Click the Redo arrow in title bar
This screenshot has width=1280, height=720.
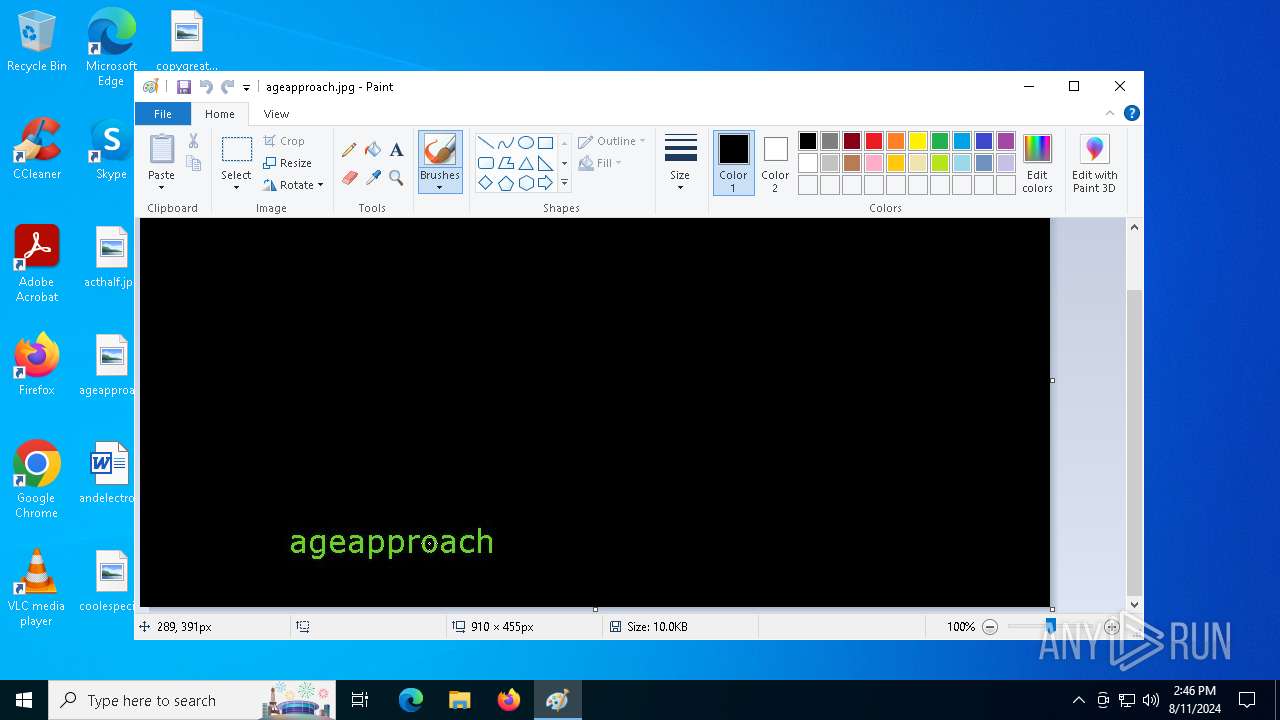(228, 87)
